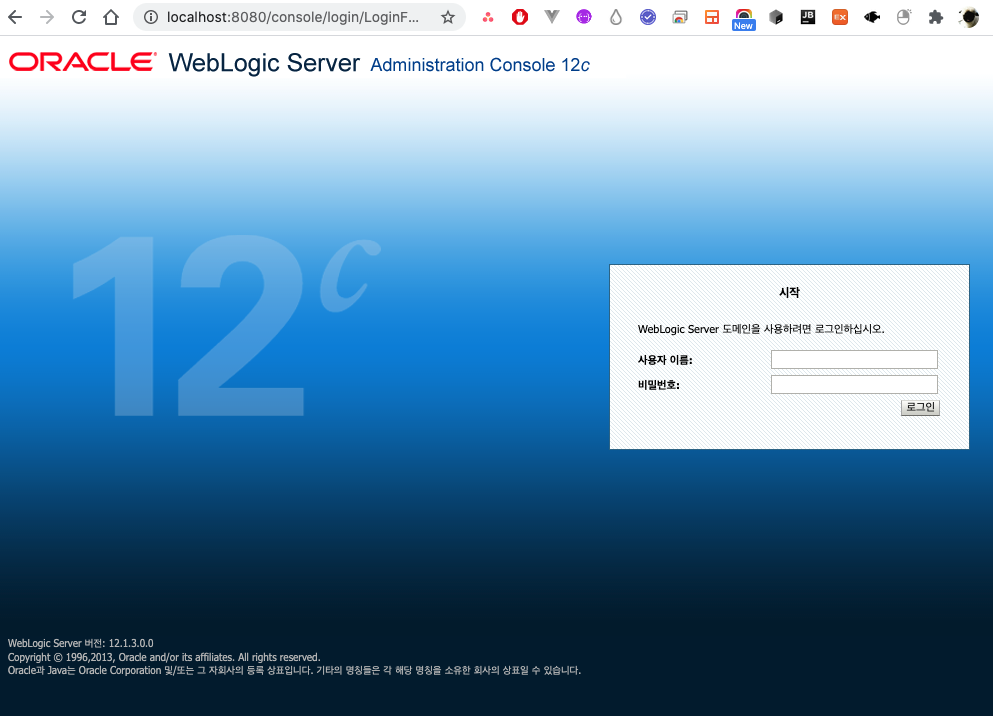Open the purple round face extension icon

point(584,17)
